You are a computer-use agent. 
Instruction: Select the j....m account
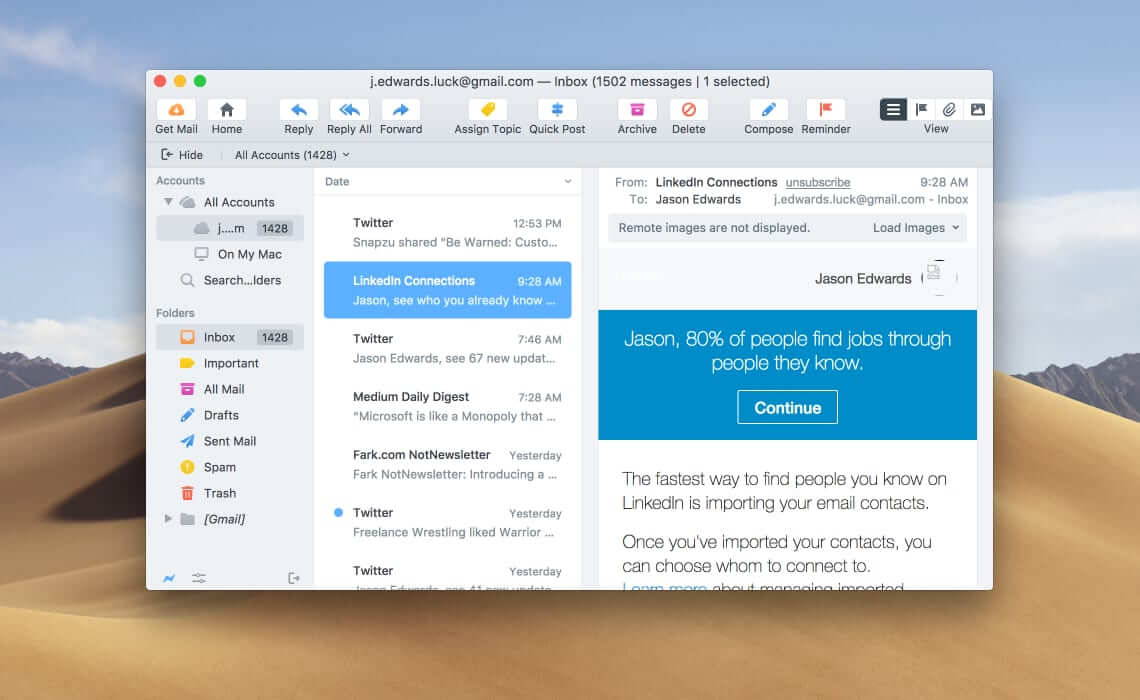[x=230, y=228]
